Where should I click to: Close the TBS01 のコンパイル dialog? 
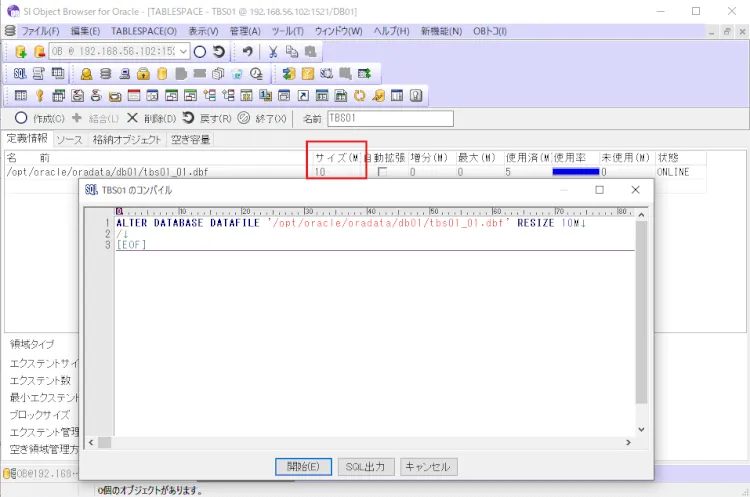click(x=635, y=190)
